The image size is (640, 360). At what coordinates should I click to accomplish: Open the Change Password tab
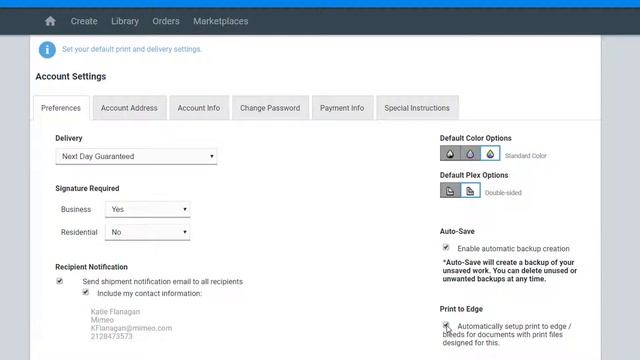[x=270, y=108]
